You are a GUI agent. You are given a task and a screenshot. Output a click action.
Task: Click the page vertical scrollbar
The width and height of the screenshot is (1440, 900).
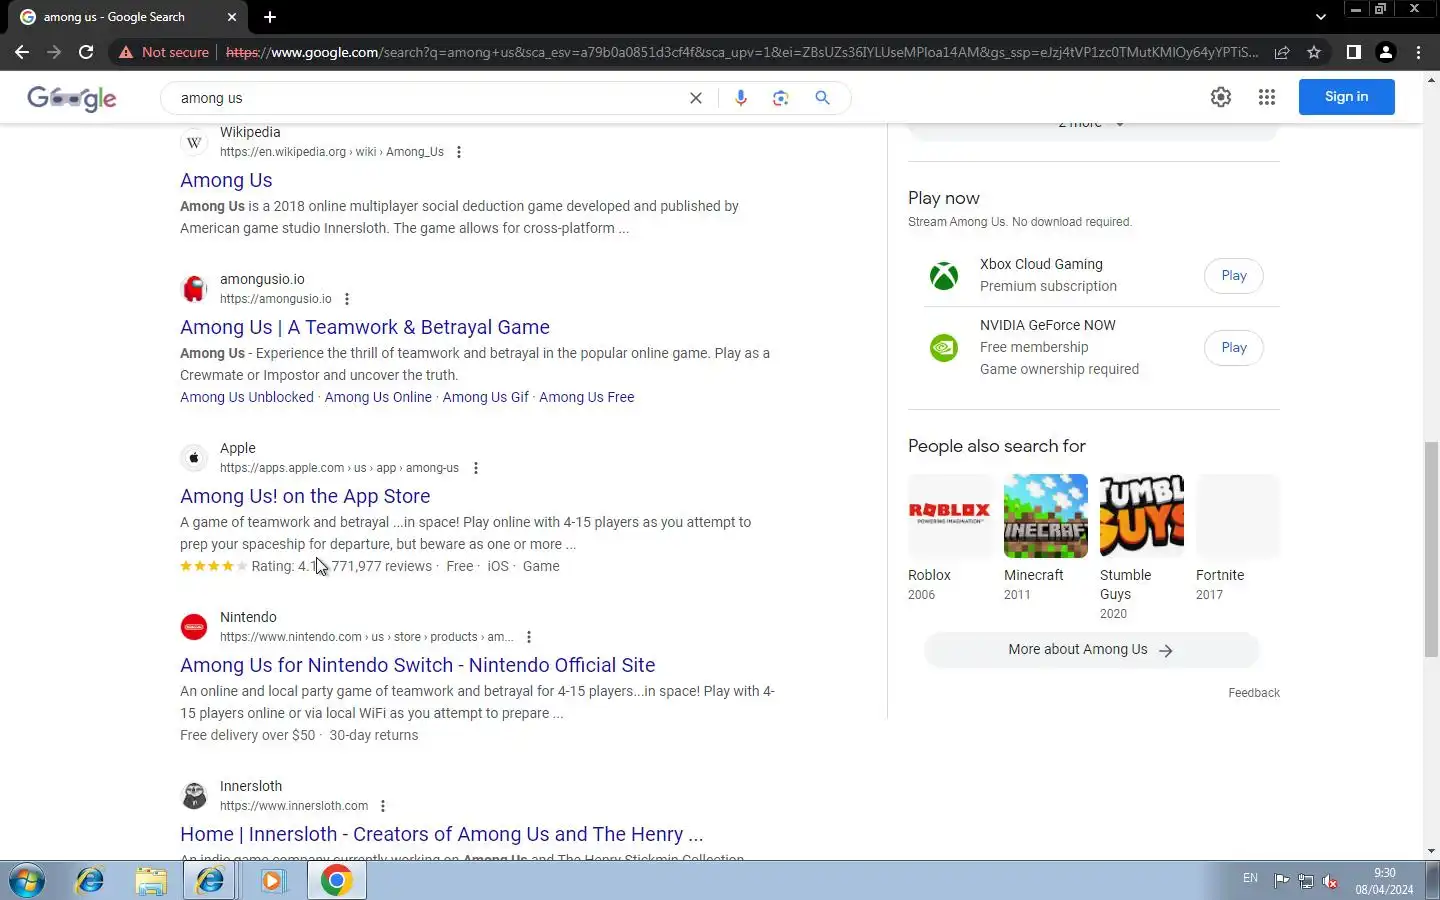(1431, 550)
